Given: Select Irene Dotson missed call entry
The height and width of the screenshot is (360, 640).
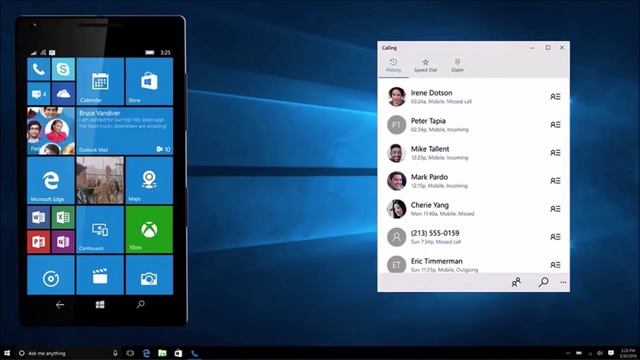Looking at the screenshot, I should [473, 97].
